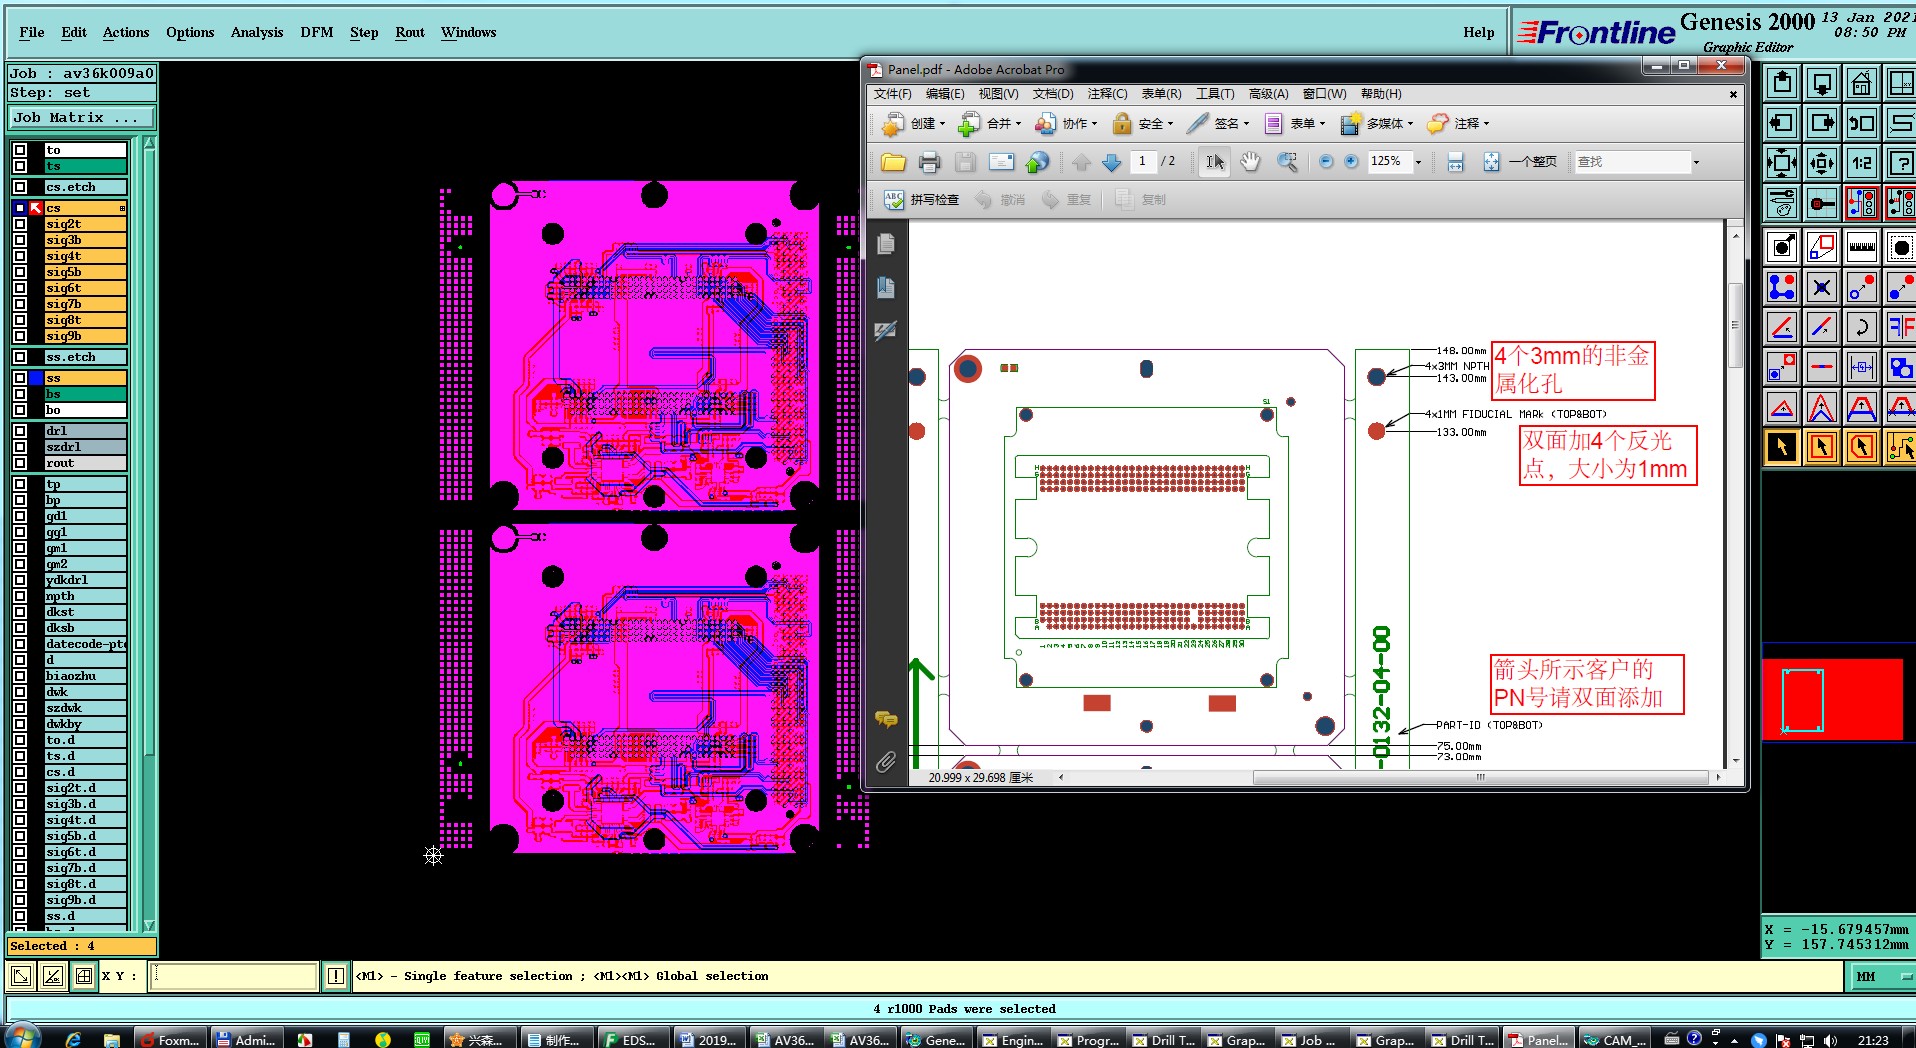Open the 表单 (Forms) toolbar dropdown
Screen dimensions: 1916x1048
tap(1295, 124)
